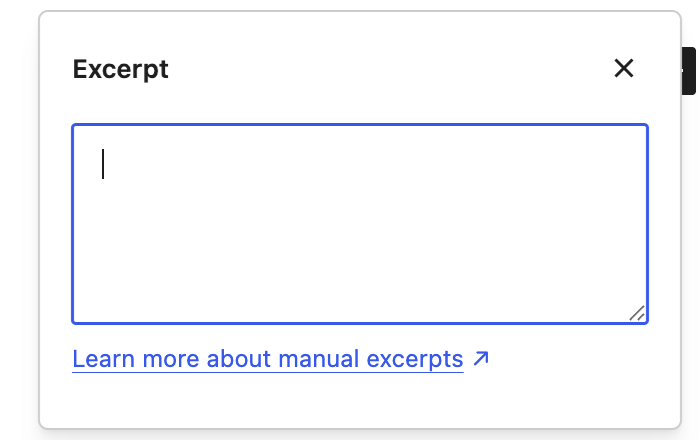Image resolution: width=700 pixels, height=440 pixels.
Task: Focus the Excerpt text area
Action: point(360,224)
